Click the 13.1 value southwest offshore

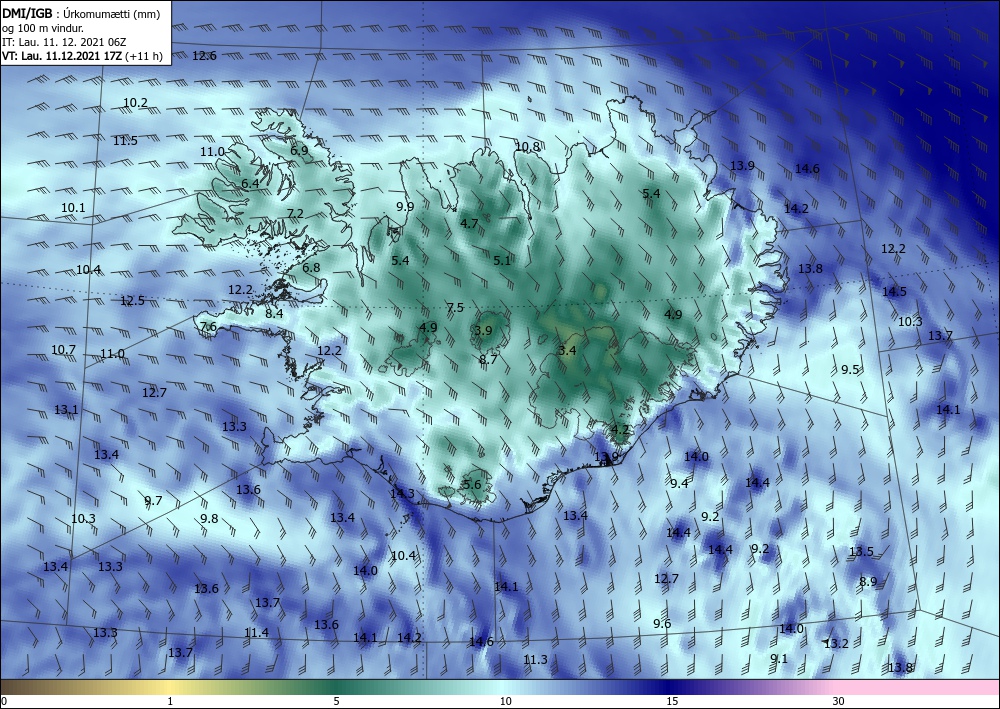[x=66, y=410]
